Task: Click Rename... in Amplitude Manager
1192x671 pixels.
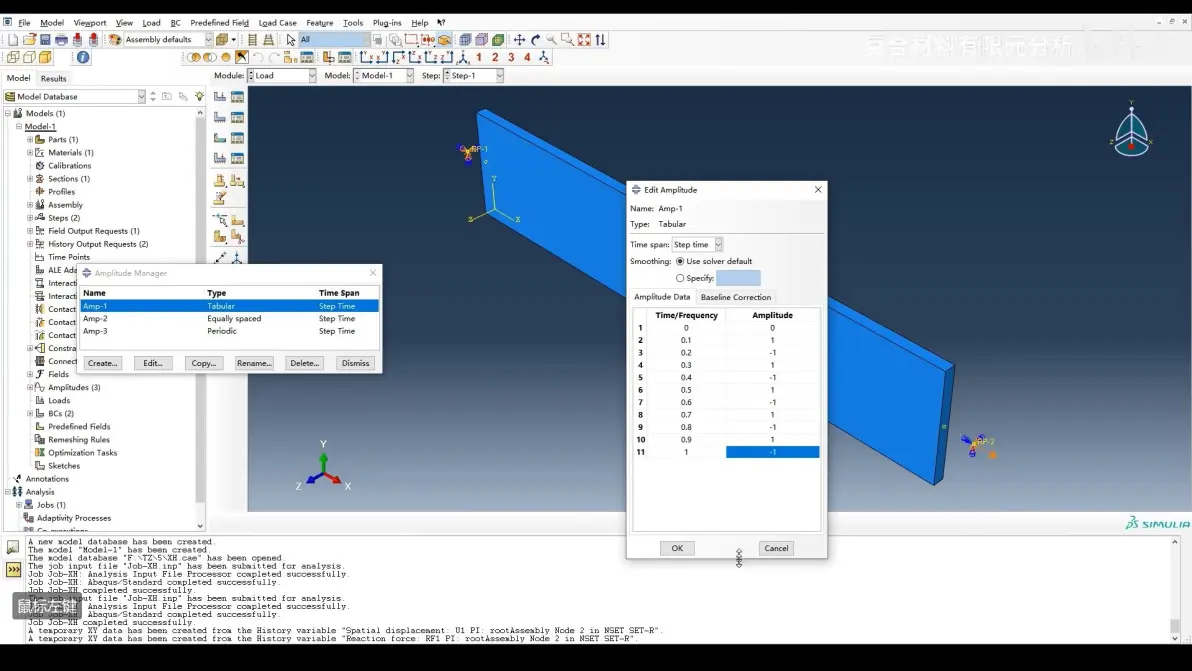Action: point(254,363)
